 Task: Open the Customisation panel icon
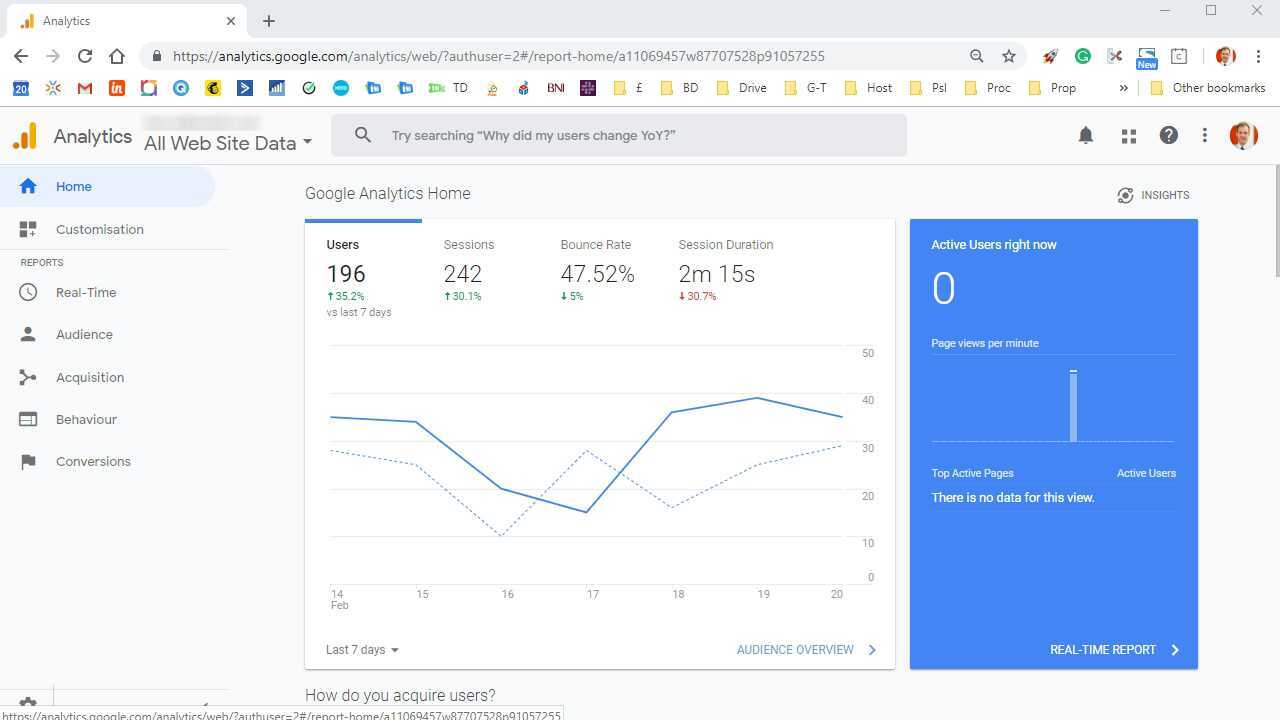[28, 229]
